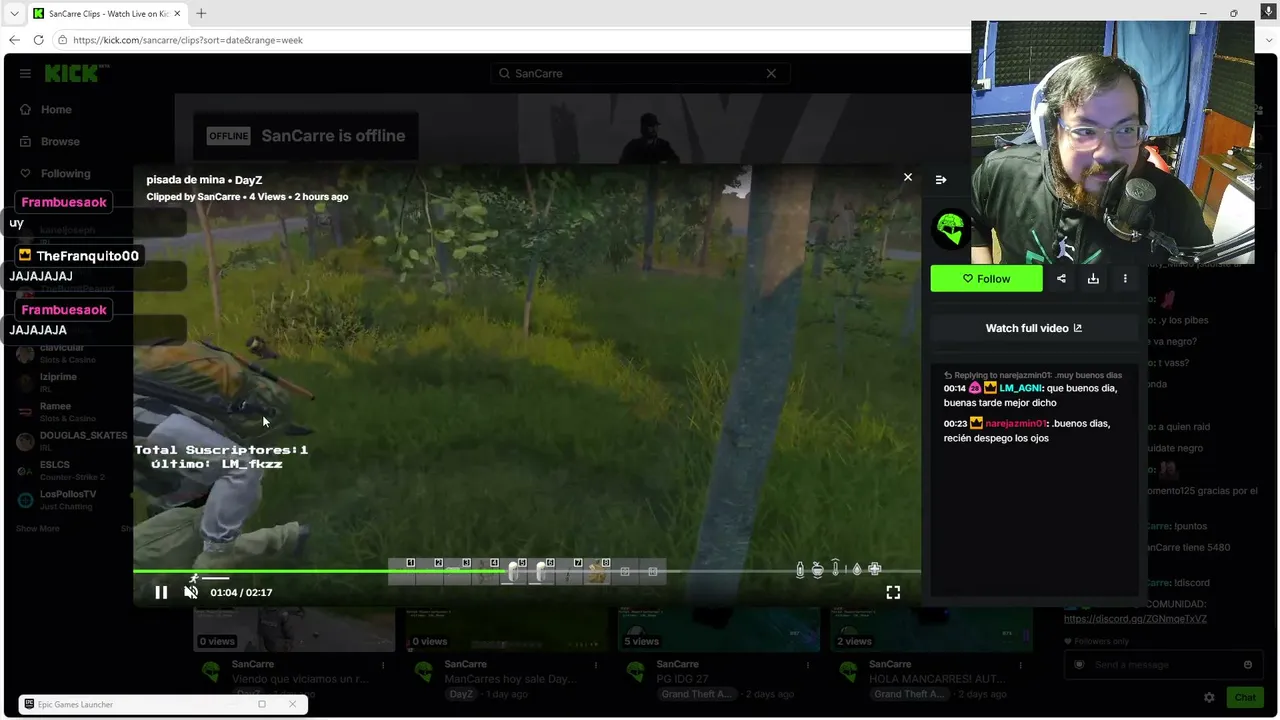Go back to the previous page
The width and height of the screenshot is (1280, 720).
14,40
